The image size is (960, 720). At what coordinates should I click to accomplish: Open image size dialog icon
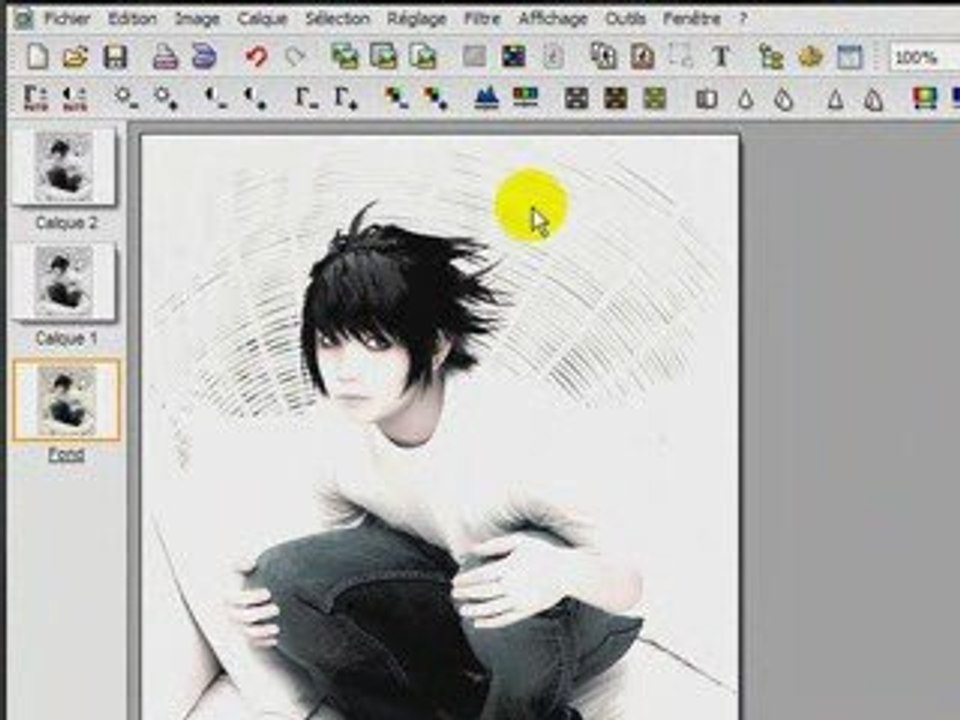(x=383, y=57)
